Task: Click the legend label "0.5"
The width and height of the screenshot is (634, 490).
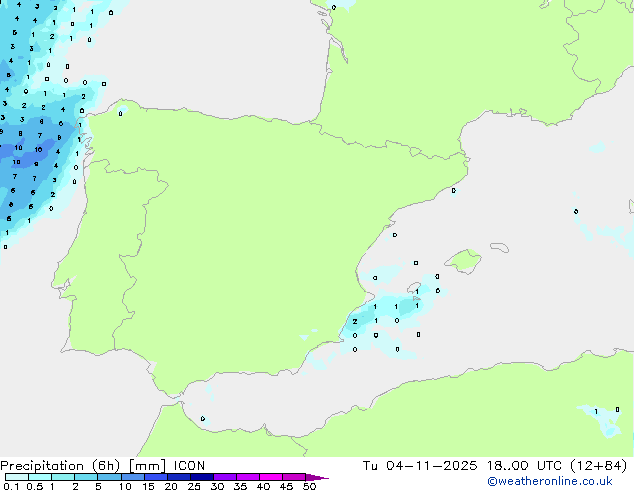Action: click(x=35, y=486)
